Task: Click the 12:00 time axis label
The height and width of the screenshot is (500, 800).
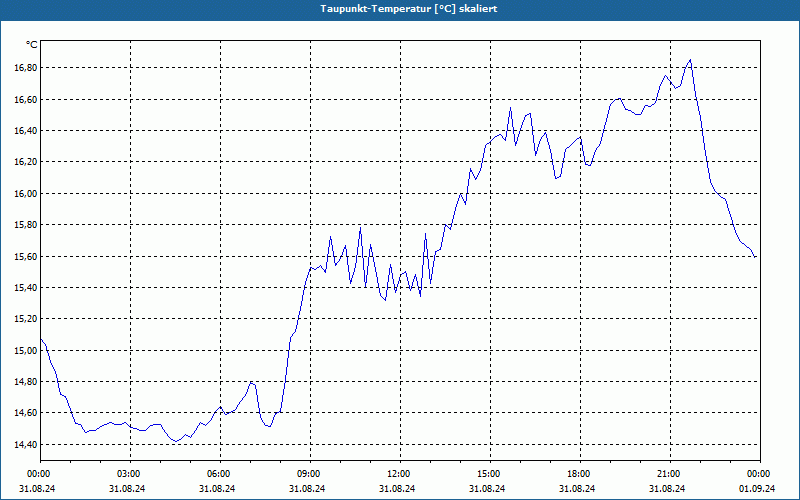Action: pyautogui.click(x=397, y=474)
